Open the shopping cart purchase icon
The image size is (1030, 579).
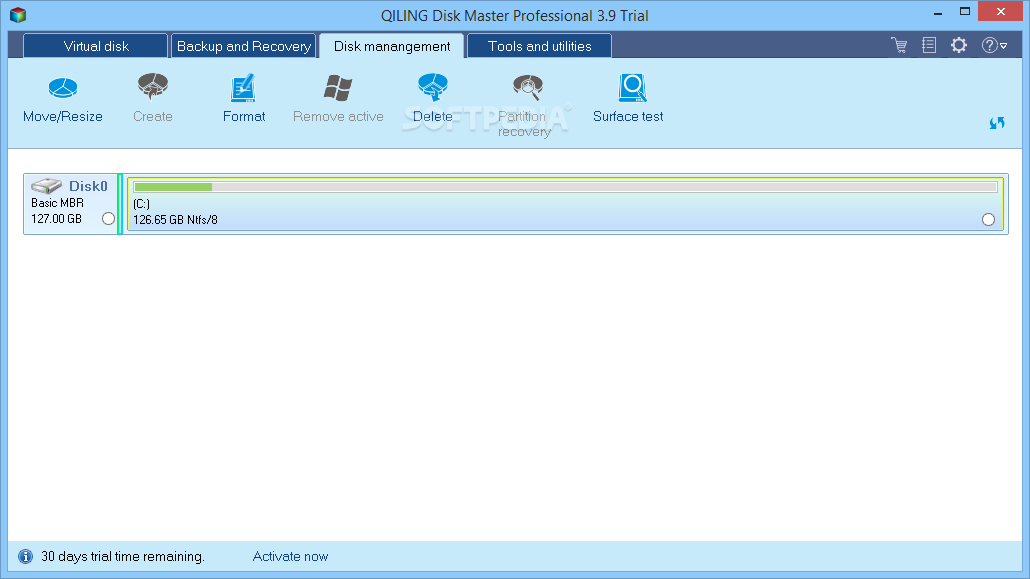[899, 45]
